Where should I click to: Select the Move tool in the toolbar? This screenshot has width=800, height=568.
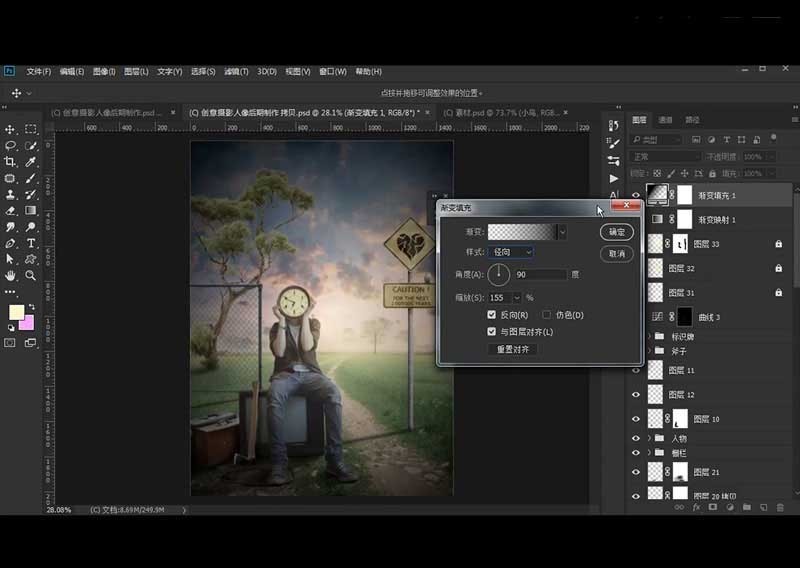(x=10, y=129)
